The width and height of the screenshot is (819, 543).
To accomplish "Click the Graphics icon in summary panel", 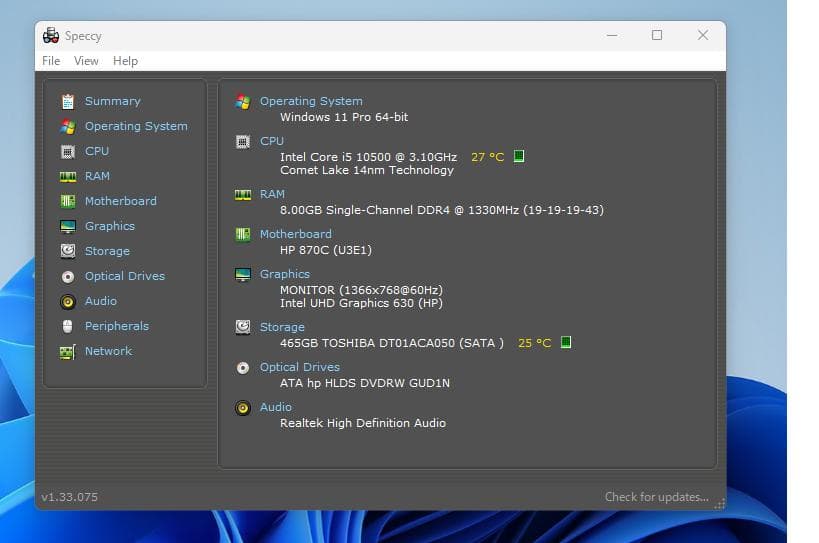I will coord(243,275).
